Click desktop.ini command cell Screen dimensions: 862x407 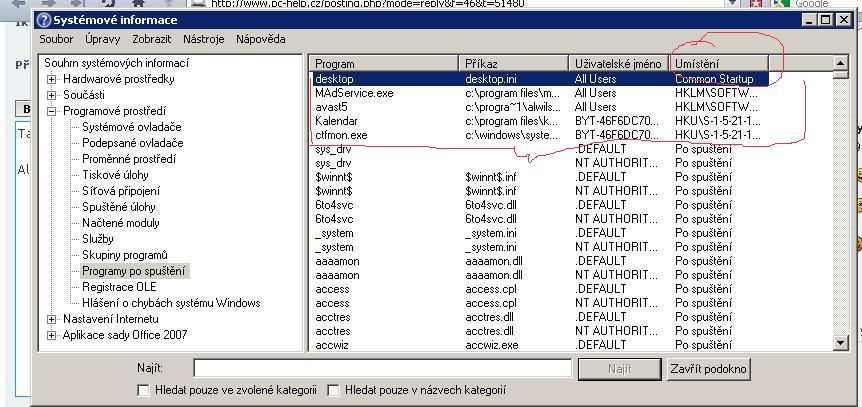click(x=491, y=79)
